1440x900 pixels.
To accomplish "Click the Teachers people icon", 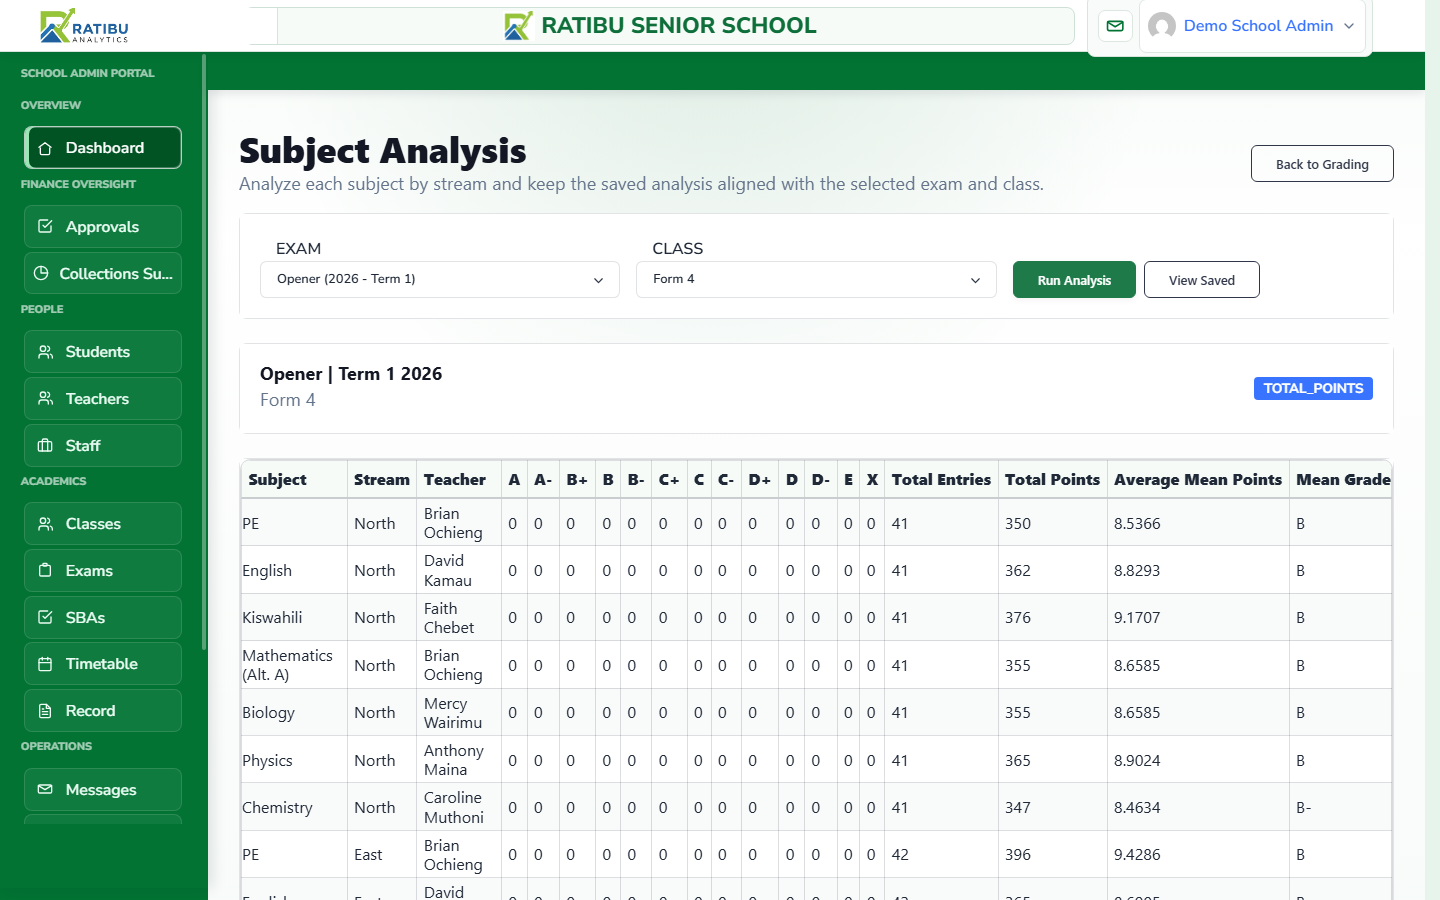I will click(x=45, y=399).
